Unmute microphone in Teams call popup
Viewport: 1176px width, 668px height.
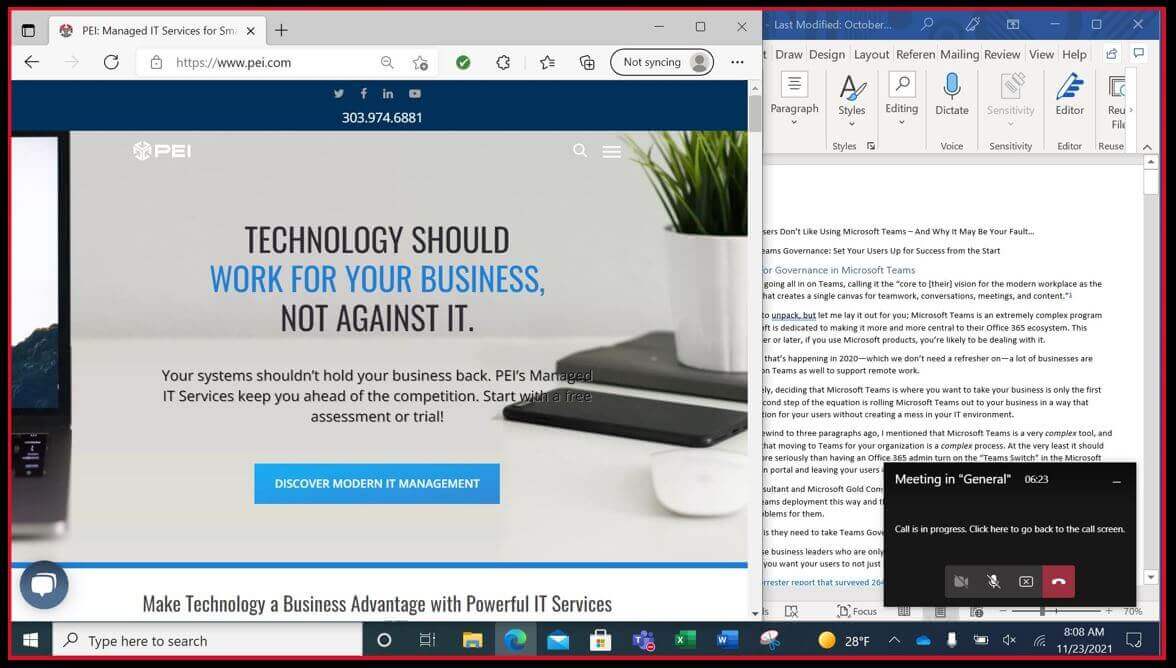tap(993, 582)
